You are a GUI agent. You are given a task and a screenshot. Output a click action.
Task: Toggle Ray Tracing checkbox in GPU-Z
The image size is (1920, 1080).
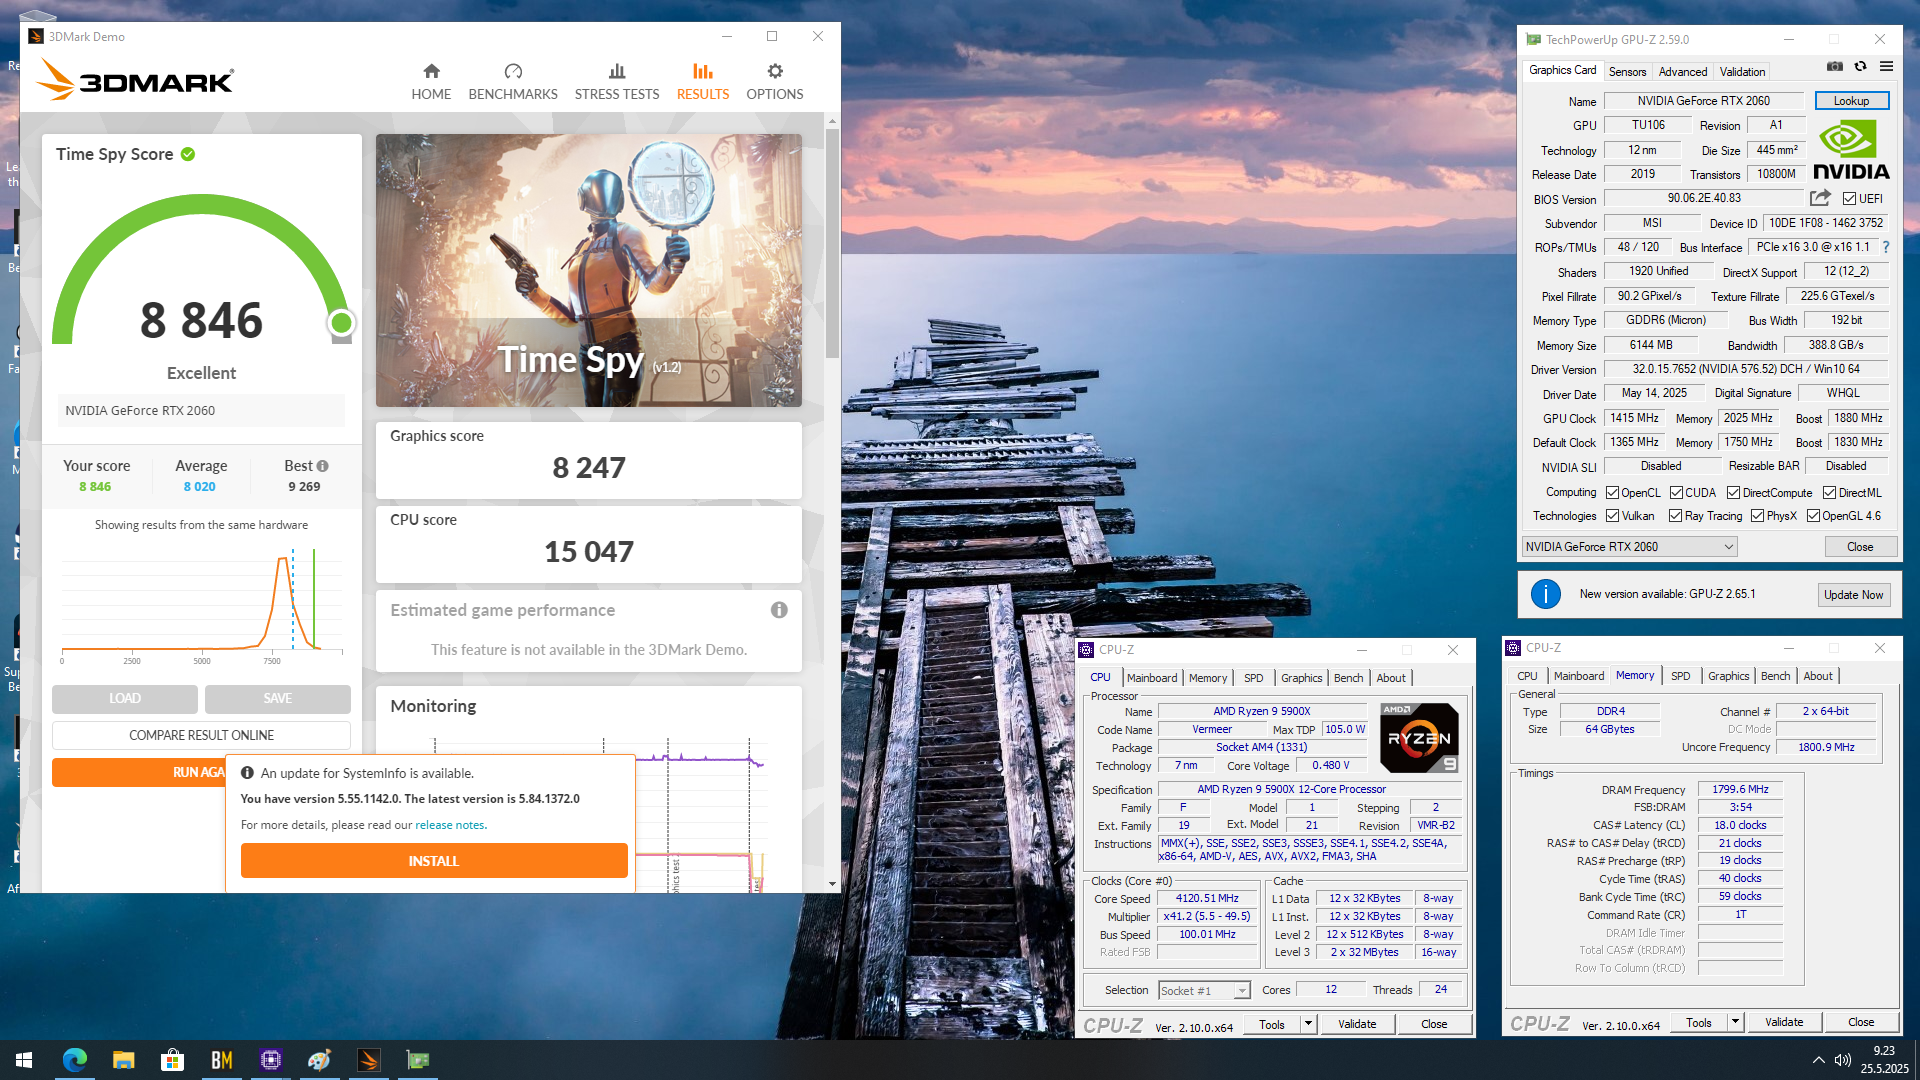[1675, 516]
